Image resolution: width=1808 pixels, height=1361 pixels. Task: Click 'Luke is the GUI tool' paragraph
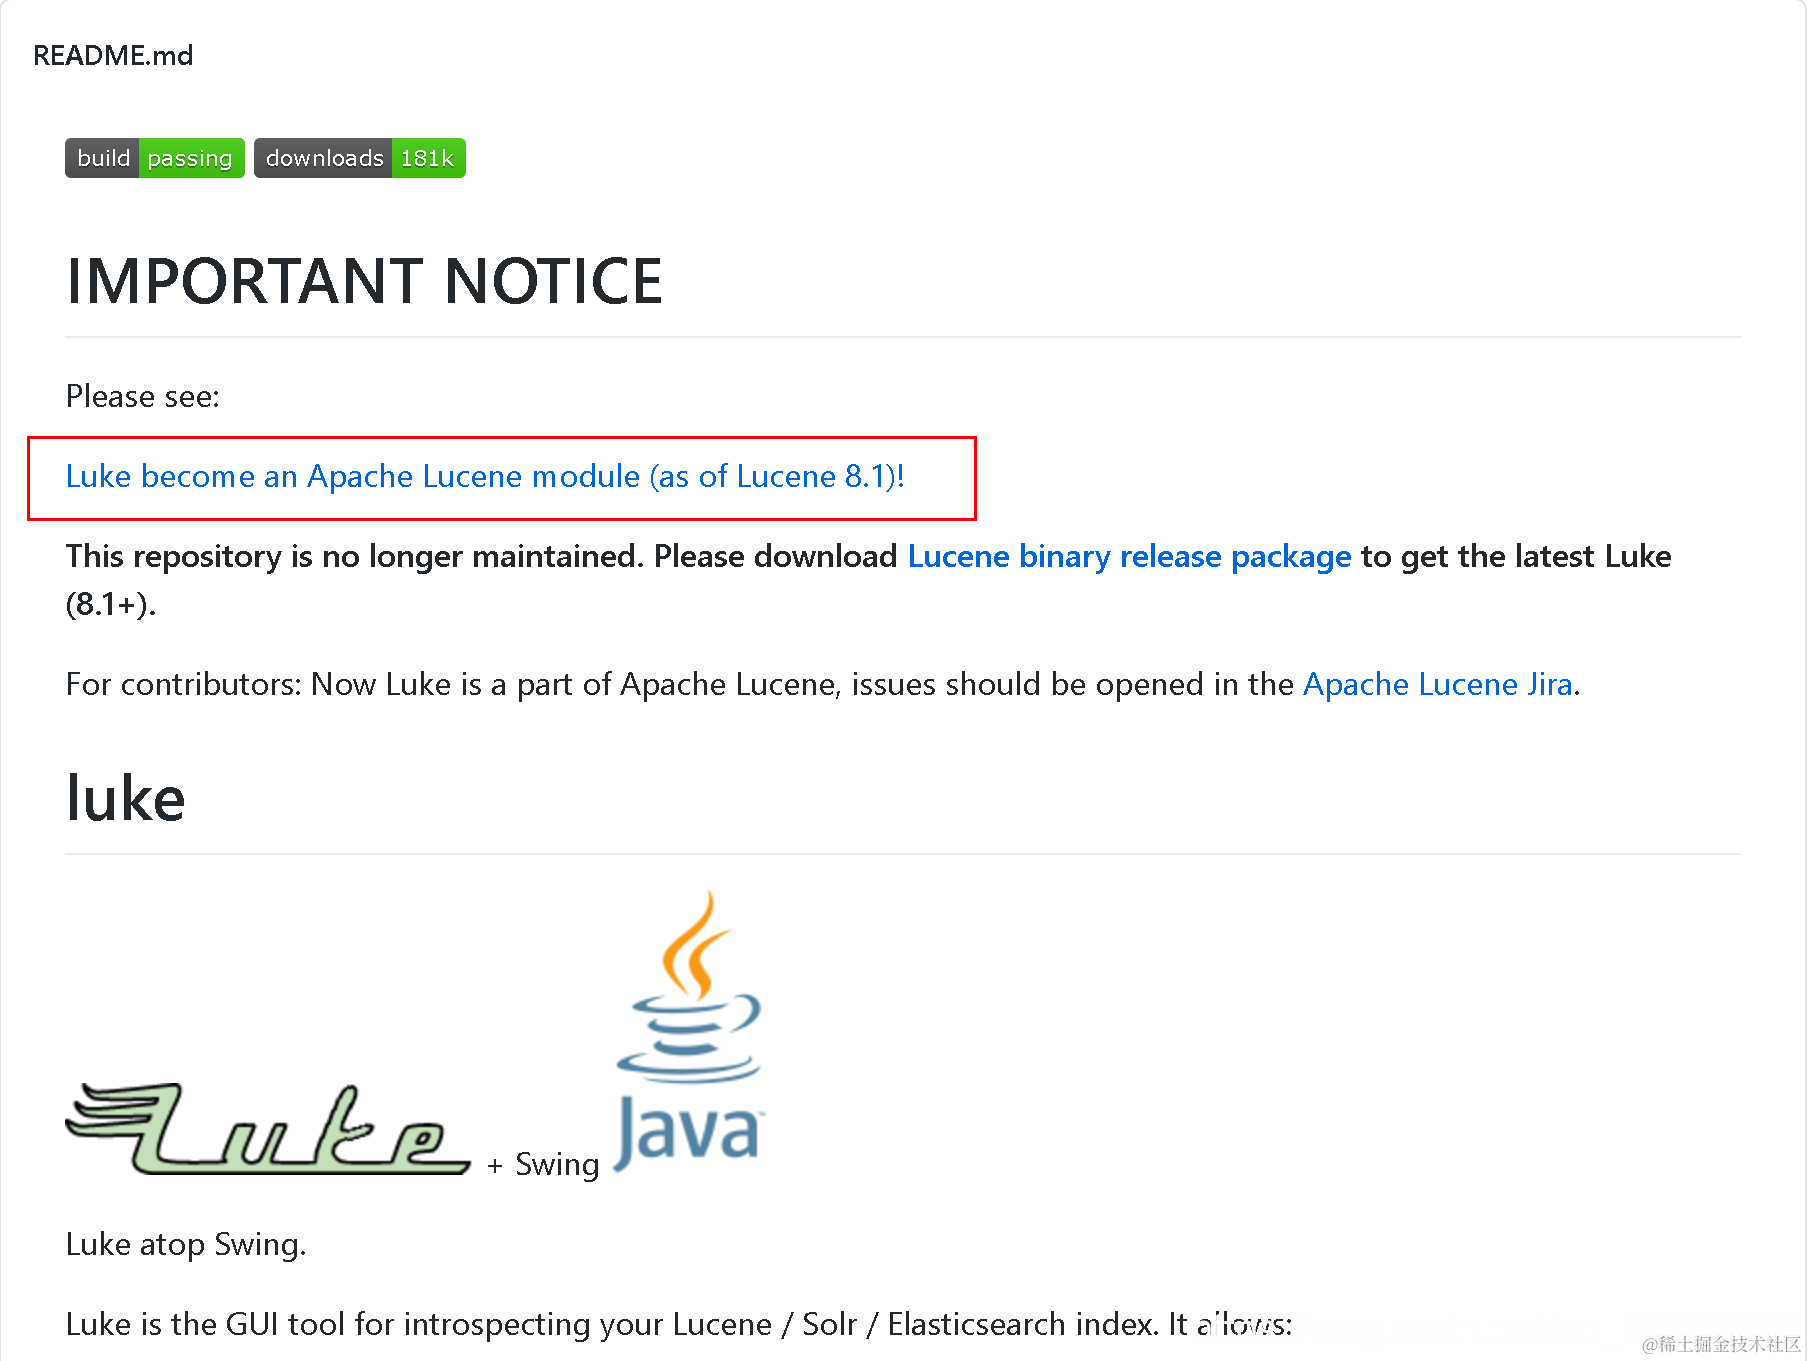coord(679,1324)
